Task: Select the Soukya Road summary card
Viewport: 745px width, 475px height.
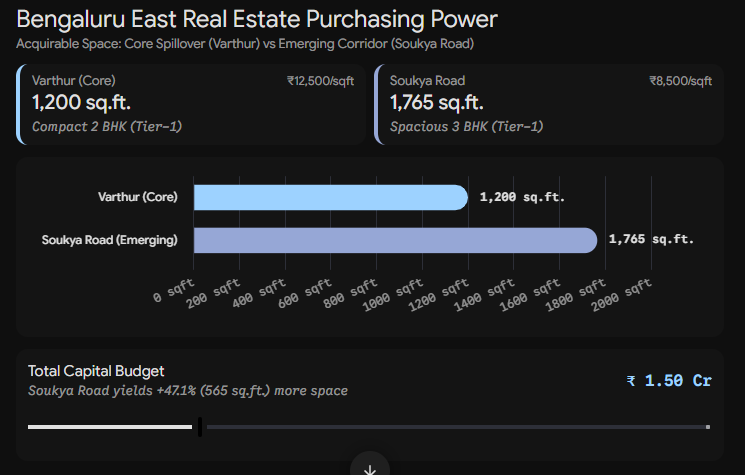Action: point(549,104)
